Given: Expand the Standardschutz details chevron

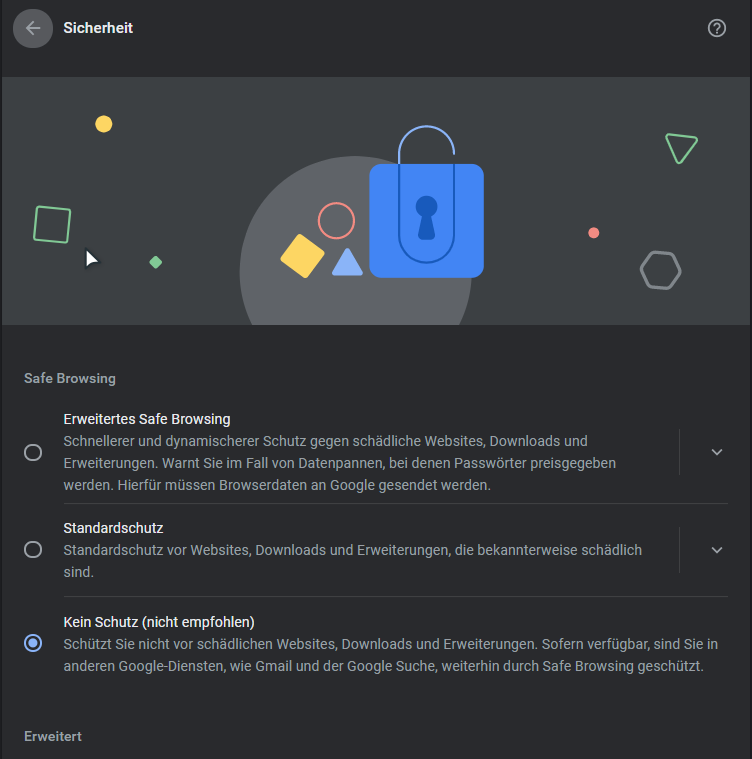Looking at the screenshot, I should pos(717,550).
